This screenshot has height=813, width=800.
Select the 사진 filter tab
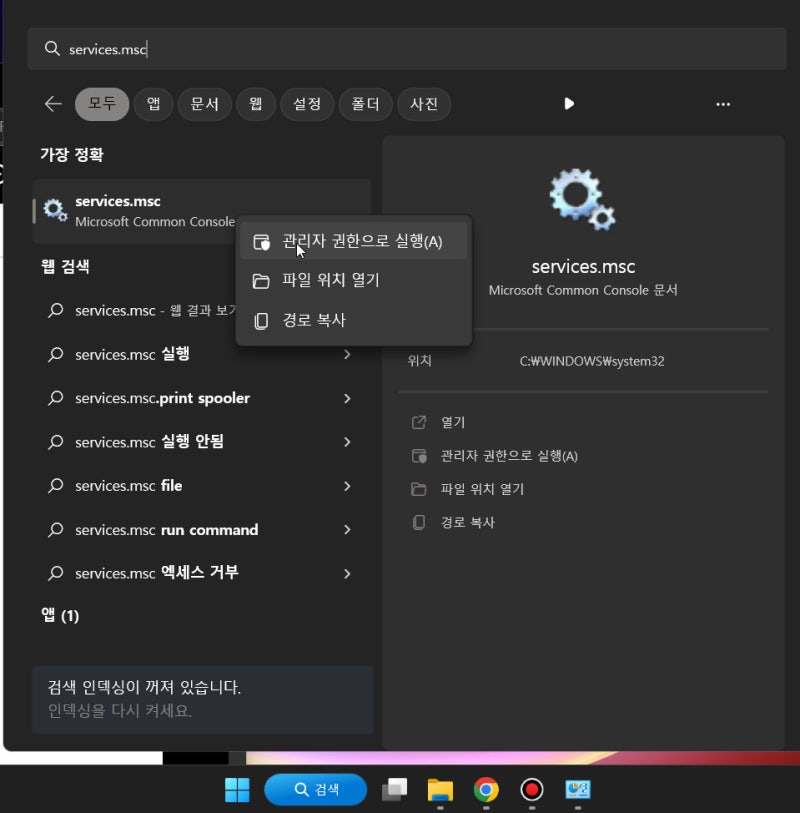424,104
